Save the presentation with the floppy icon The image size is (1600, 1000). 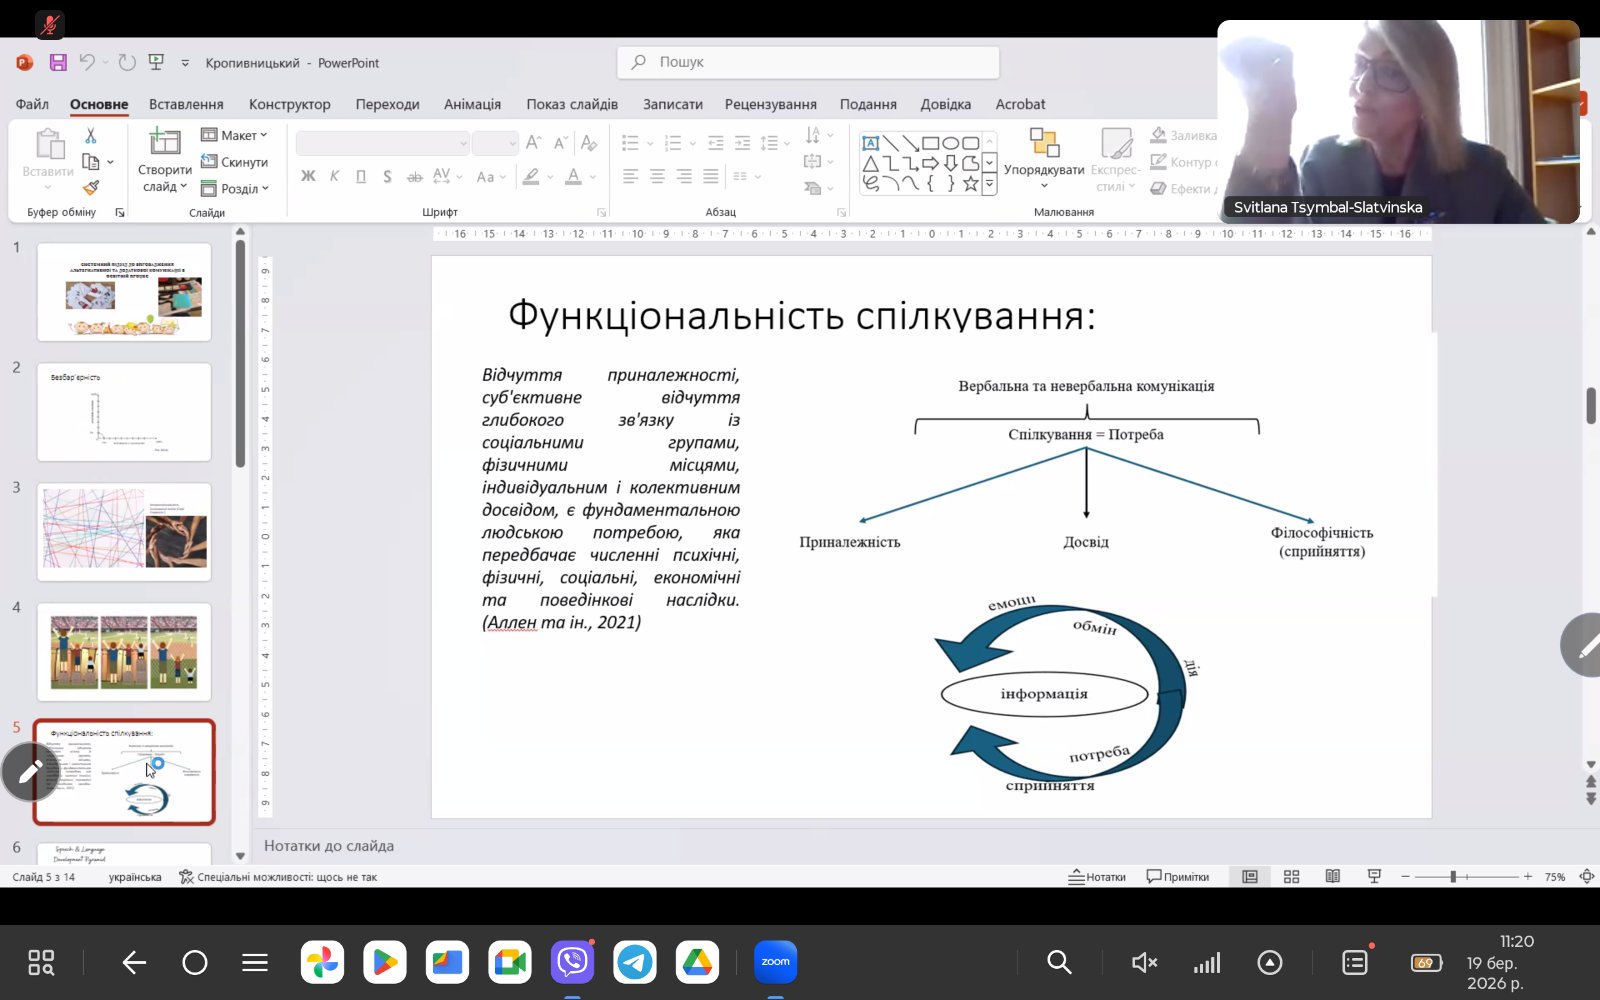(x=58, y=62)
